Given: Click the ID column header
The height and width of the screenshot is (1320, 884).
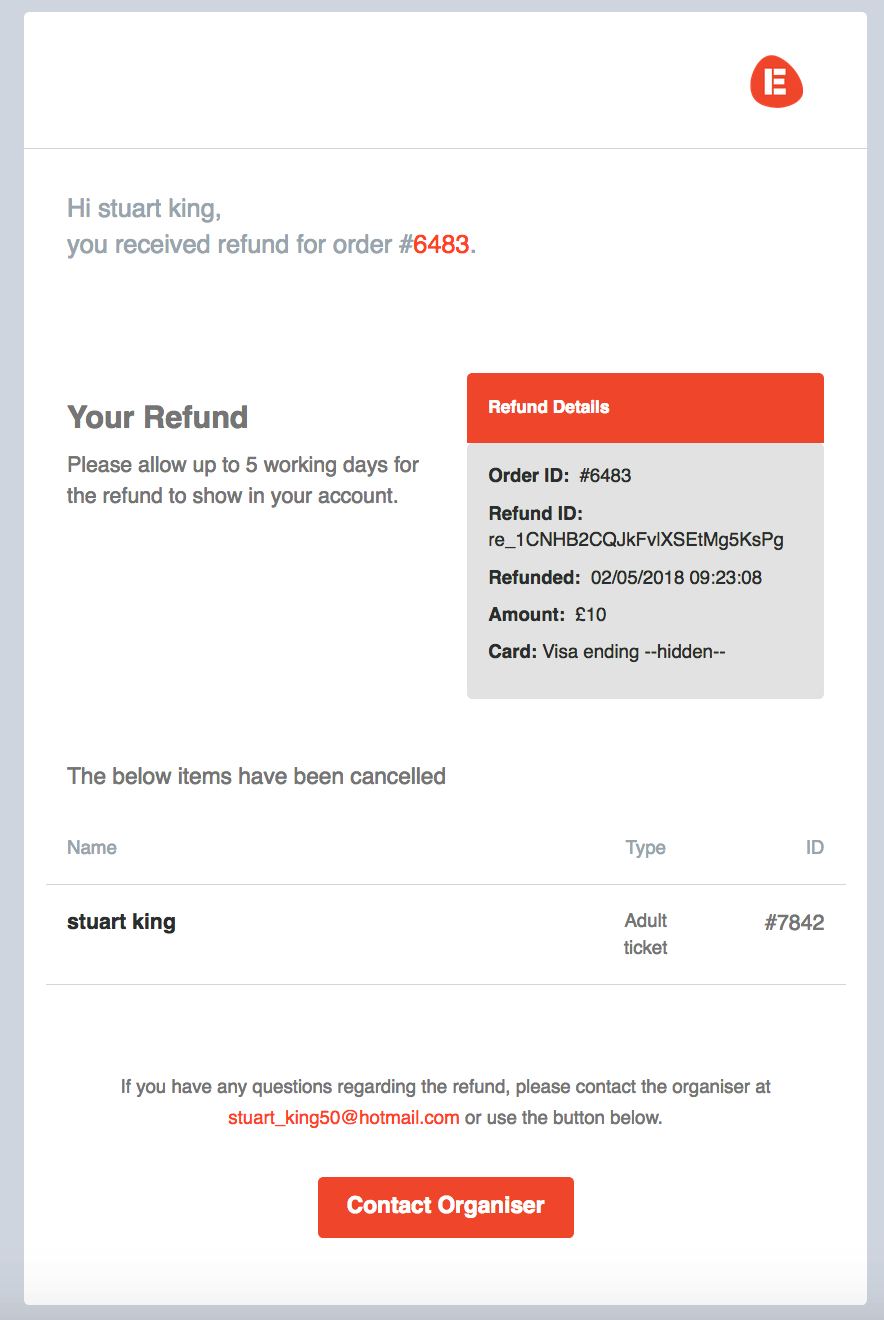Looking at the screenshot, I should [x=814, y=848].
